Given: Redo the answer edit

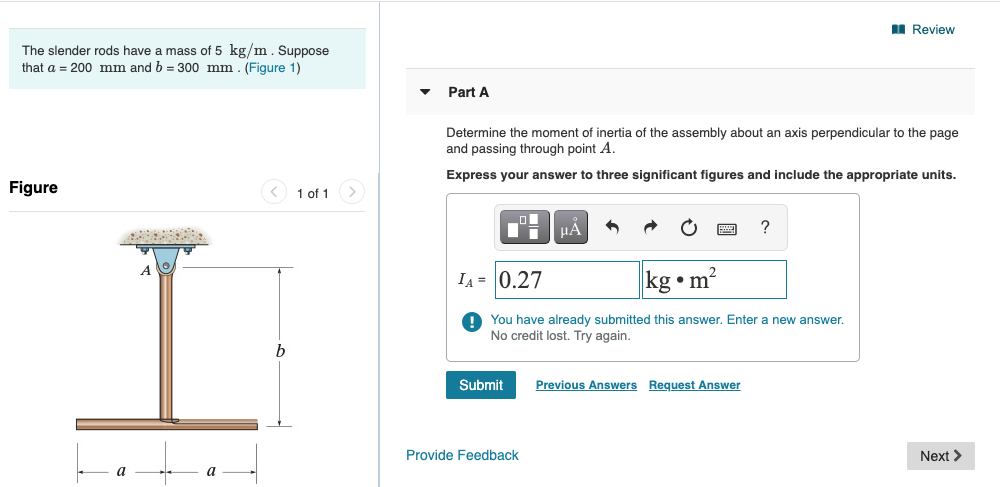Looking at the screenshot, I should [651, 227].
